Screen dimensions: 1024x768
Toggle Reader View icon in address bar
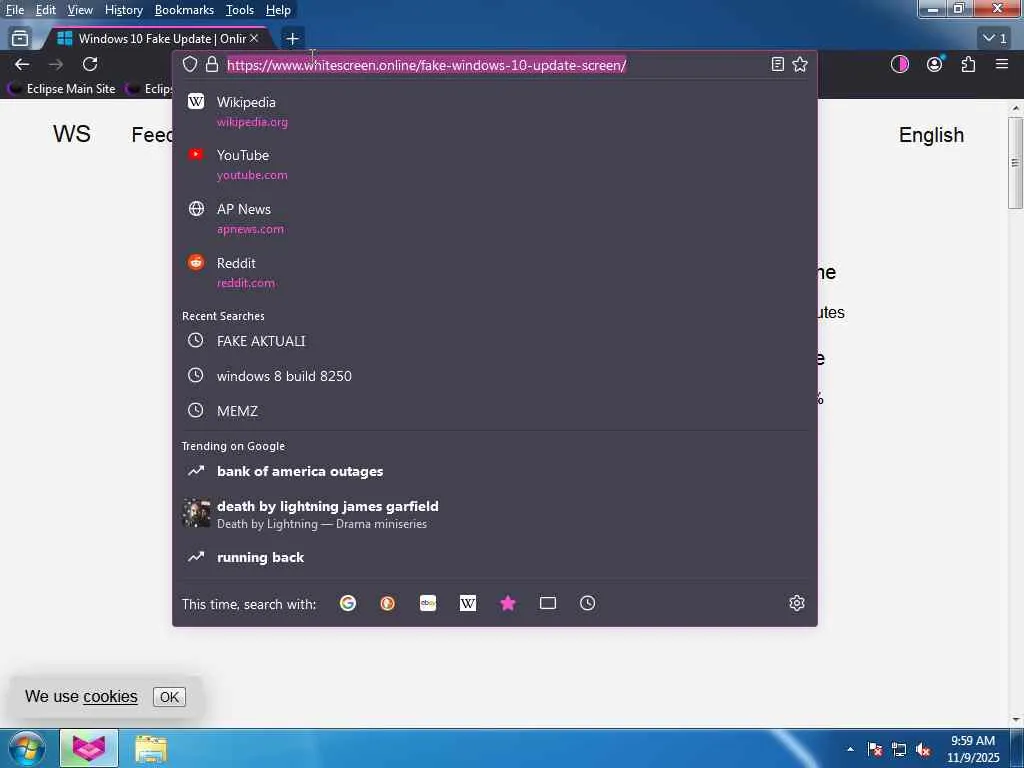click(x=777, y=64)
